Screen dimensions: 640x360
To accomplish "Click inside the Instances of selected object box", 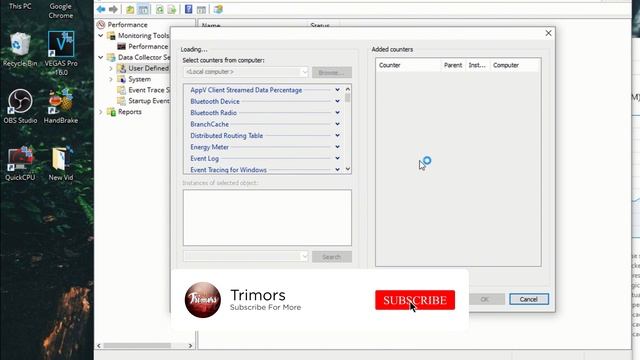I will point(267,218).
